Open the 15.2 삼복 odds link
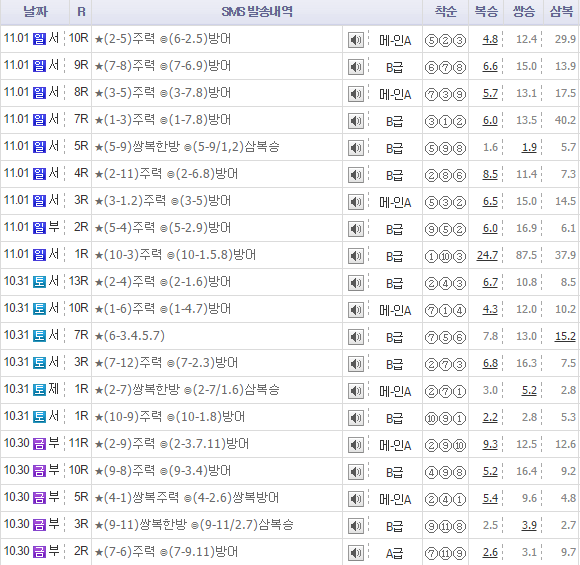Screen dimensions: 580x565 coord(565,336)
